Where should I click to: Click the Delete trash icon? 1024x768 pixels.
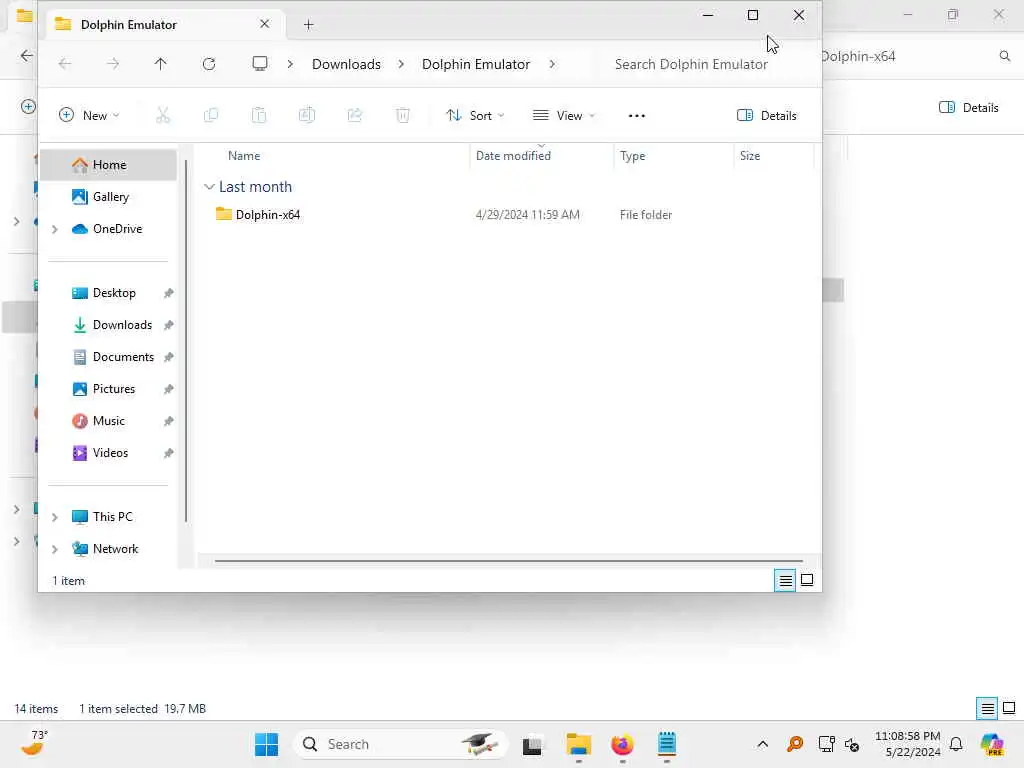(x=403, y=116)
